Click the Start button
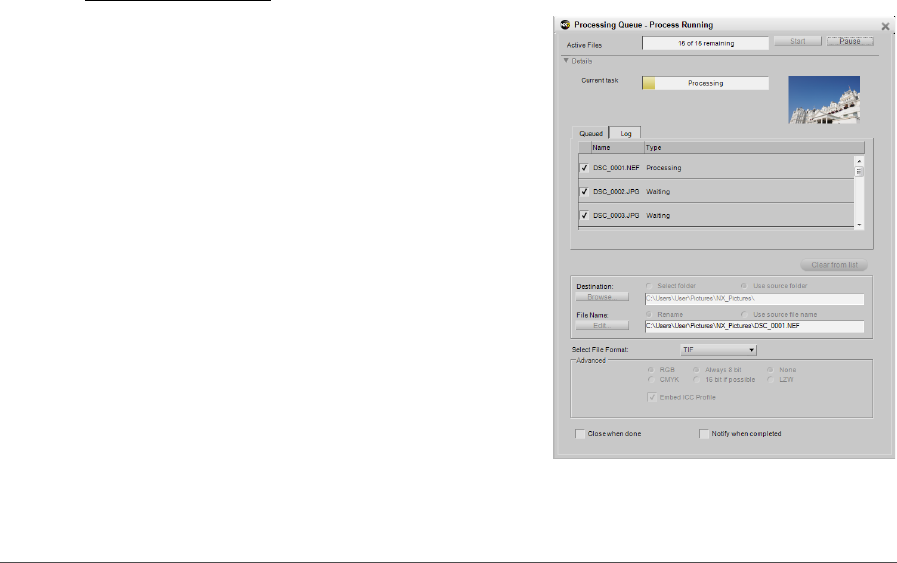Viewport: 897px width, 563px height. pos(797,41)
